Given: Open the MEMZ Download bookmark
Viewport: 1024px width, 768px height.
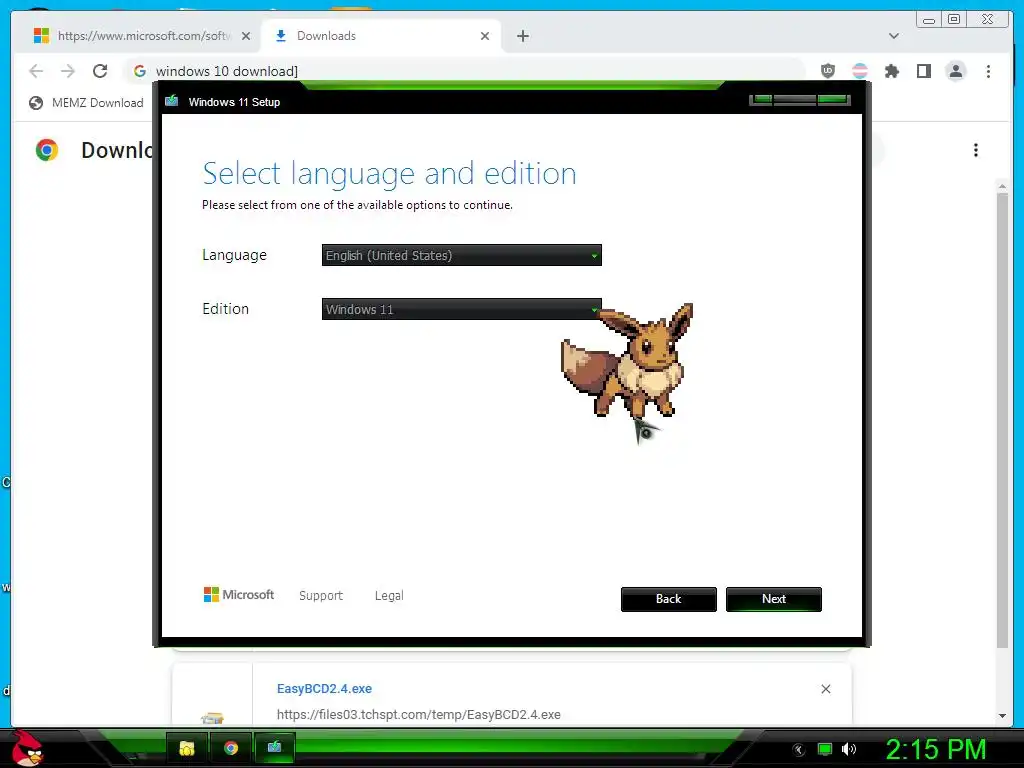Looking at the screenshot, I should tap(86, 103).
